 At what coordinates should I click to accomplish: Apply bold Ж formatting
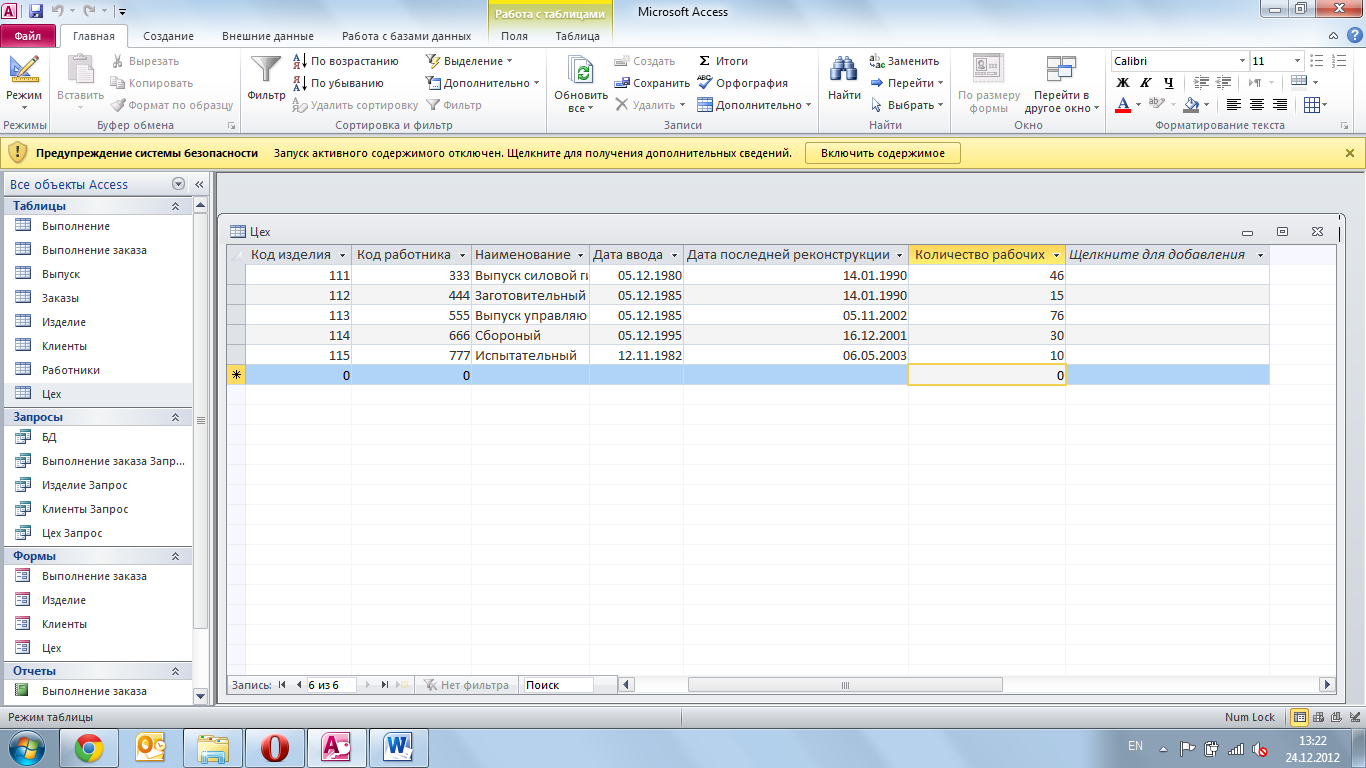[x=1123, y=83]
